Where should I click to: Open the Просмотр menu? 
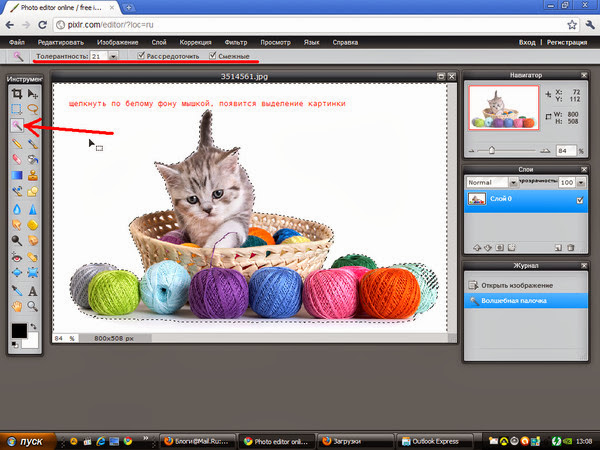(x=276, y=42)
